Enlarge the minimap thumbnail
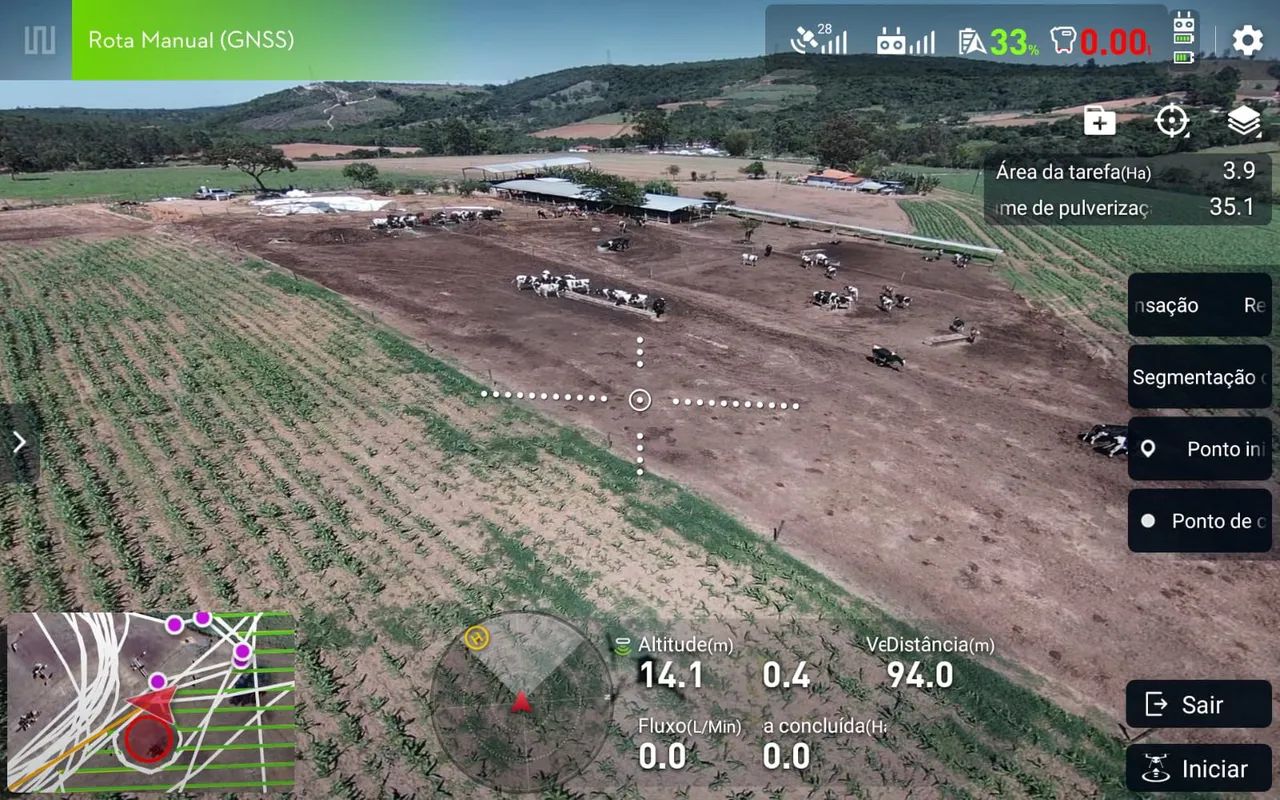Image resolution: width=1280 pixels, height=800 pixels. coord(151,701)
